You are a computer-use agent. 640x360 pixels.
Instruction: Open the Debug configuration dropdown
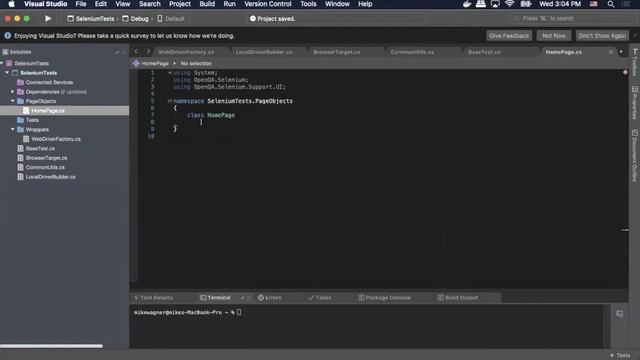point(136,18)
